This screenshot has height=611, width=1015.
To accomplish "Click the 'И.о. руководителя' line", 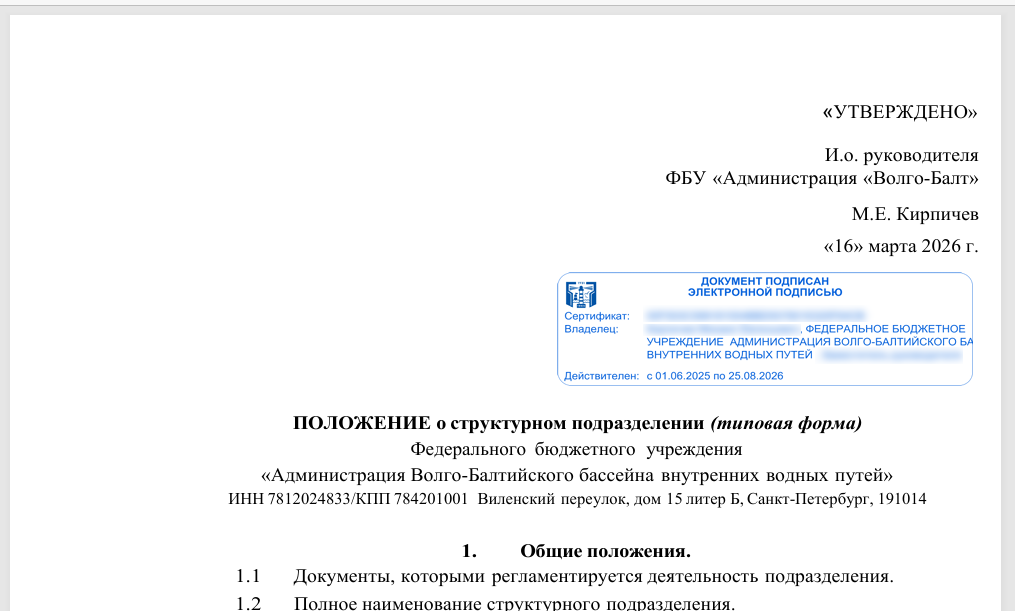I will [901, 155].
